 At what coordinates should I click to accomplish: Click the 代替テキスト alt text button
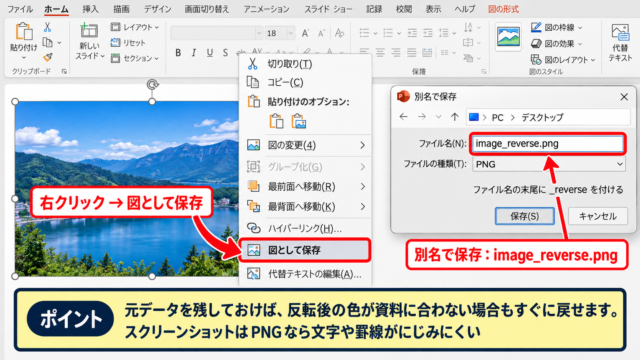[620, 43]
